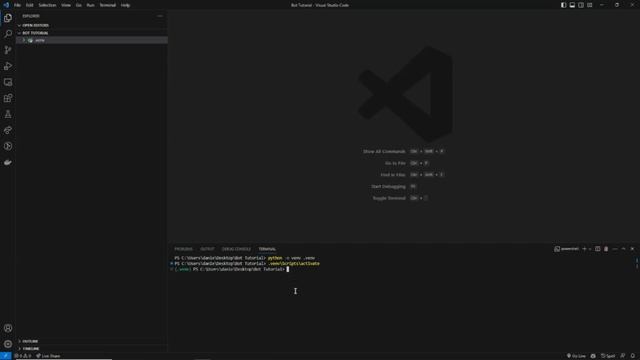640x360 pixels.
Task: Split the terminal
Action: pos(598,249)
